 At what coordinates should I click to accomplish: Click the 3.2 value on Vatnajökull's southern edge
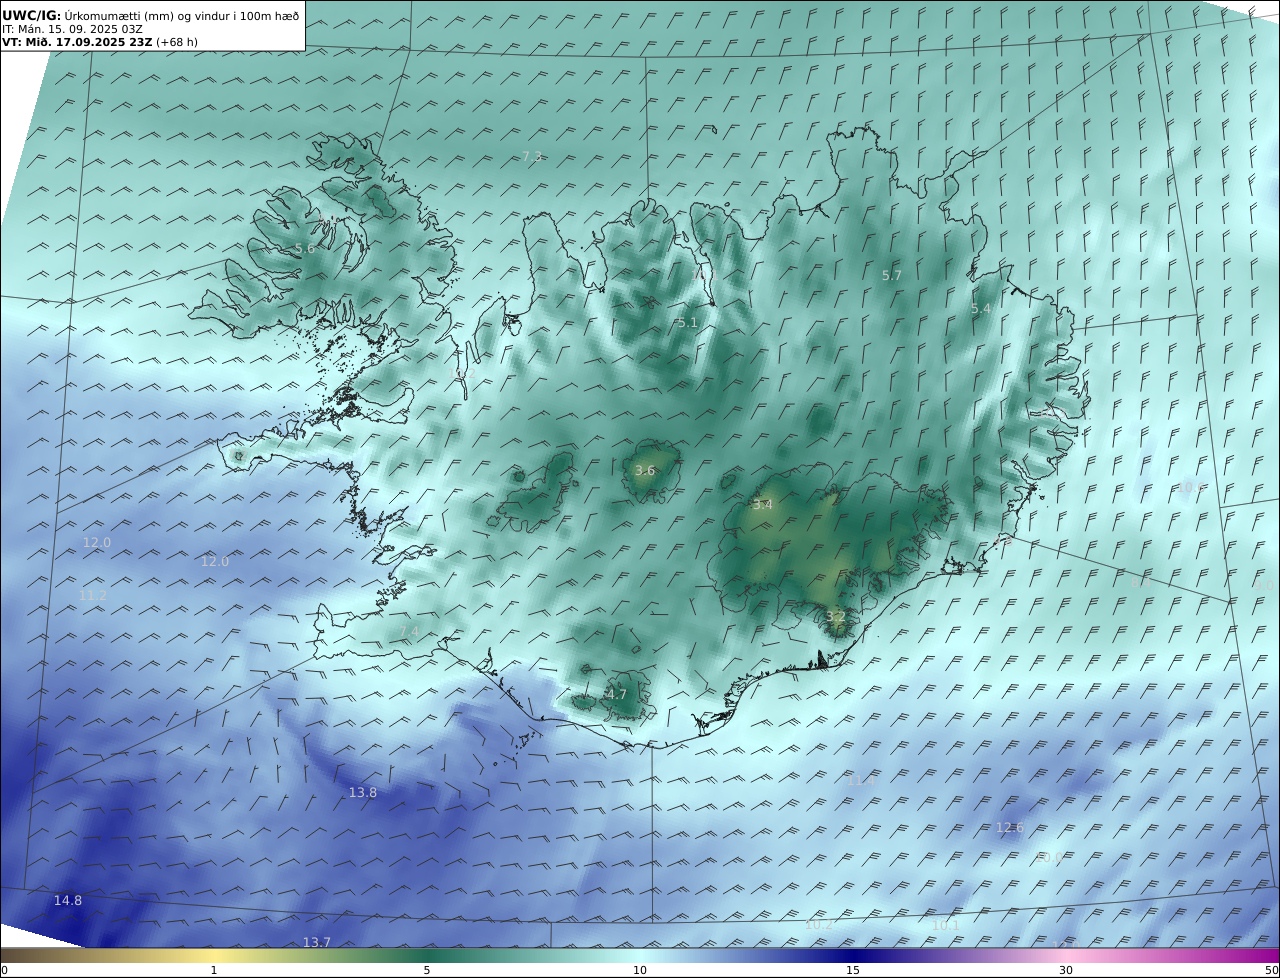pos(835,616)
